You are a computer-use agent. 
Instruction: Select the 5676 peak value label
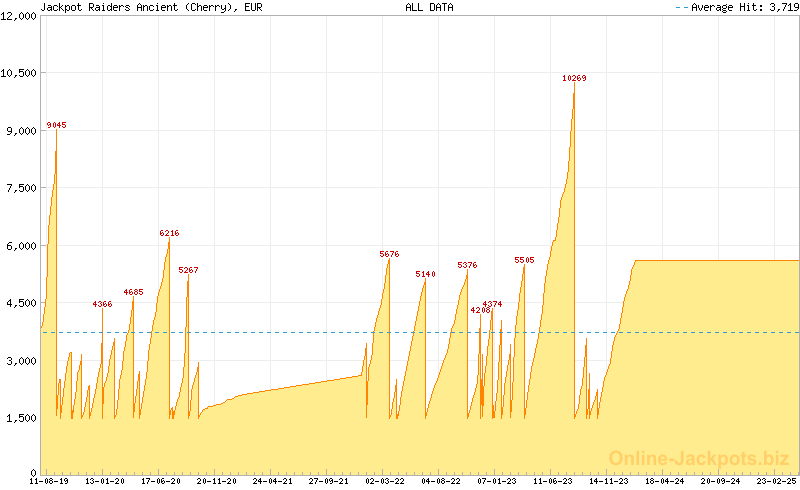pyautogui.click(x=389, y=254)
